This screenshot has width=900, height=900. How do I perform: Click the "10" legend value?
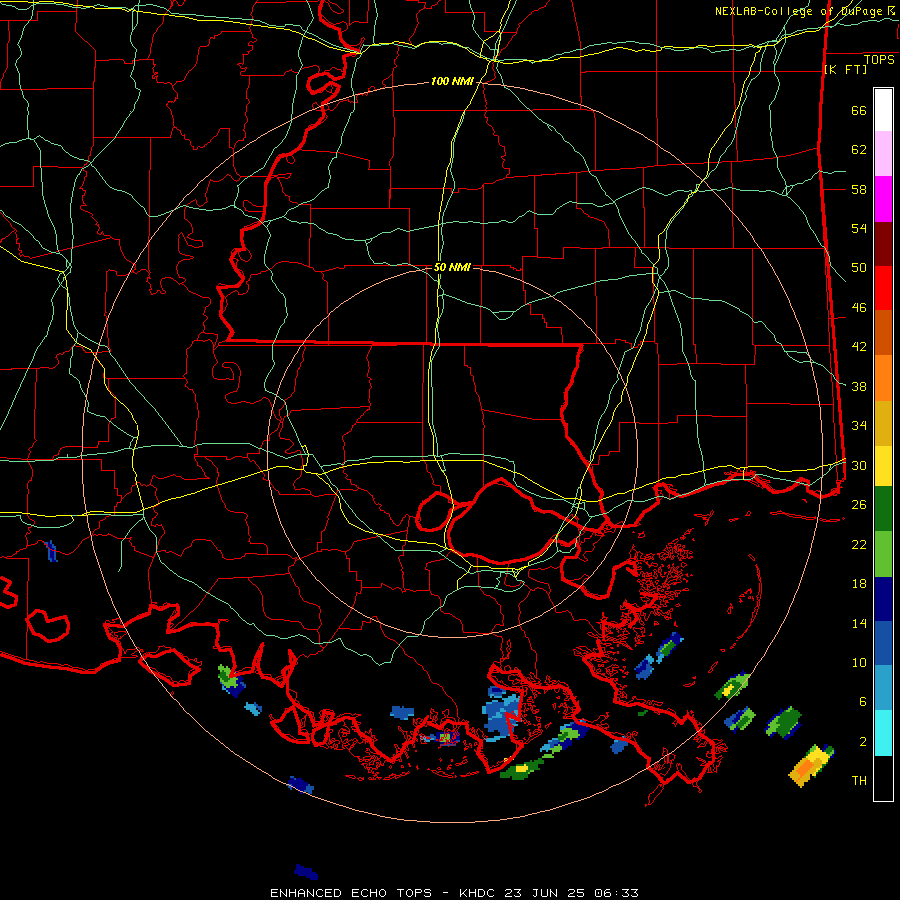pyautogui.click(x=859, y=662)
